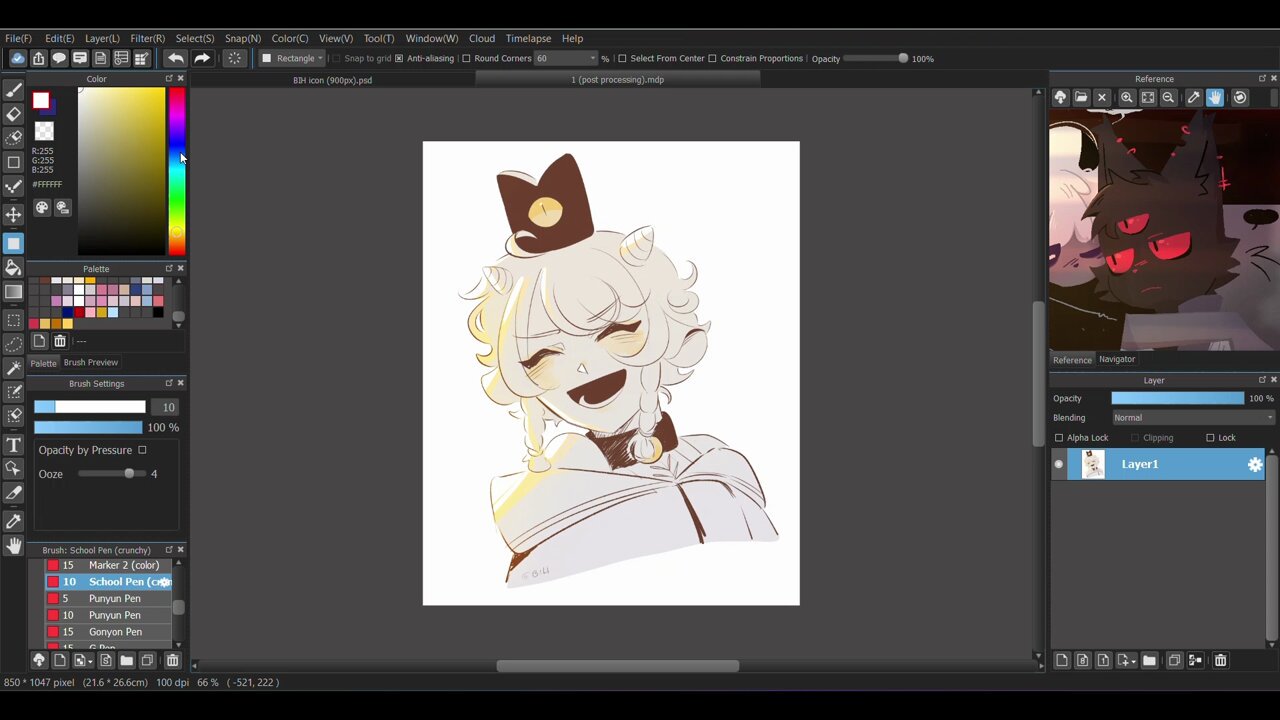Open Layer1 settings gear
The height and width of the screenshot is (720, 1280).
coord(1255,464)
